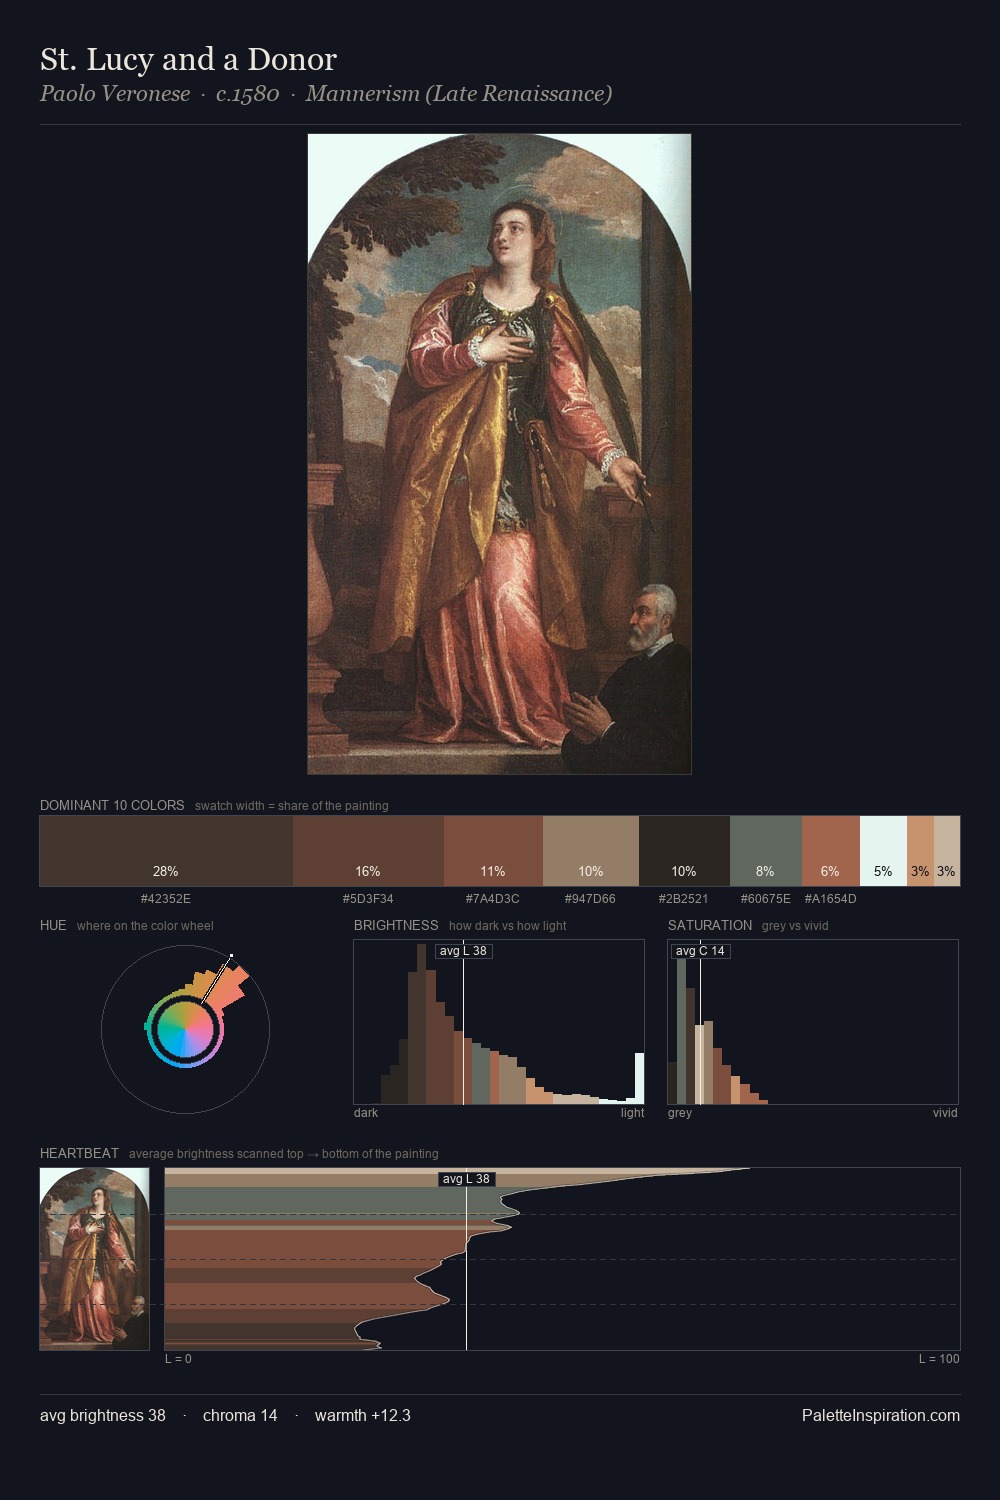Image resolution: width=1000 pixels, height=1500 pixels.
Task: Click hex code #2B2521
Action: click(684, 899)
